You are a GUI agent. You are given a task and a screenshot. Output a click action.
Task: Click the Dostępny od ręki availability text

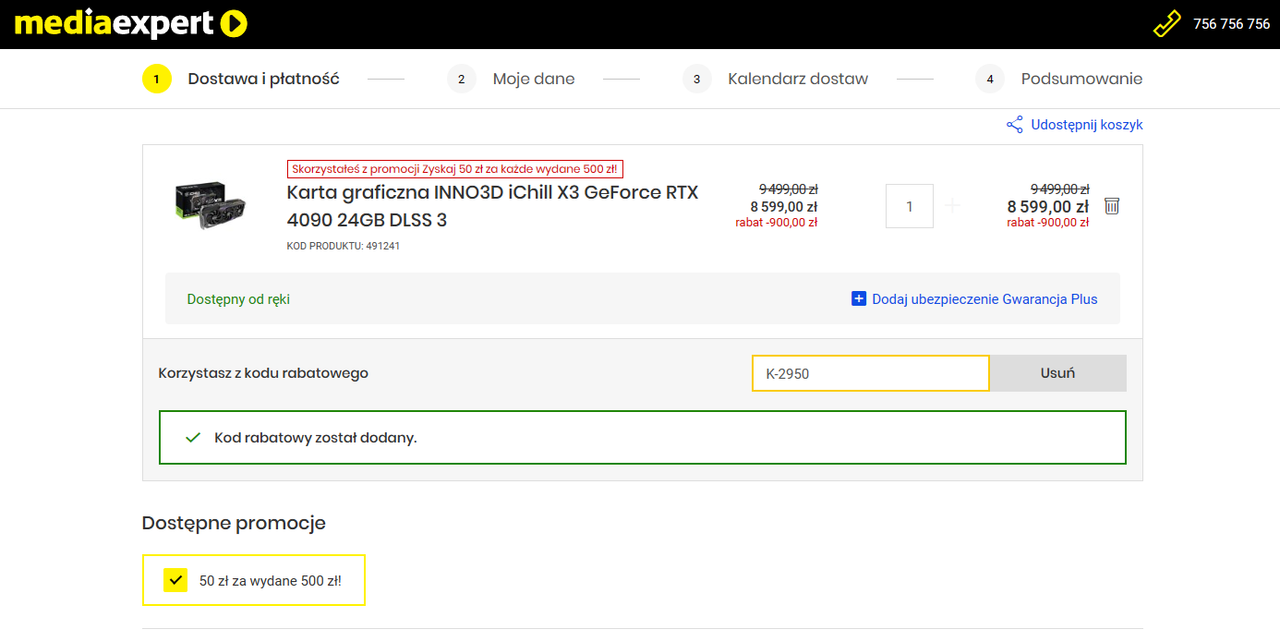238,299
